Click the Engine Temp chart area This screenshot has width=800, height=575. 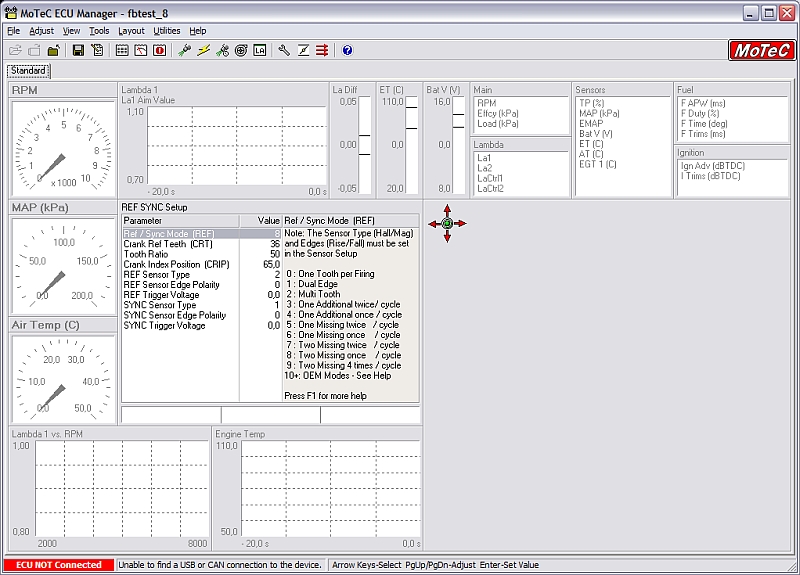[x=331, y=489]
